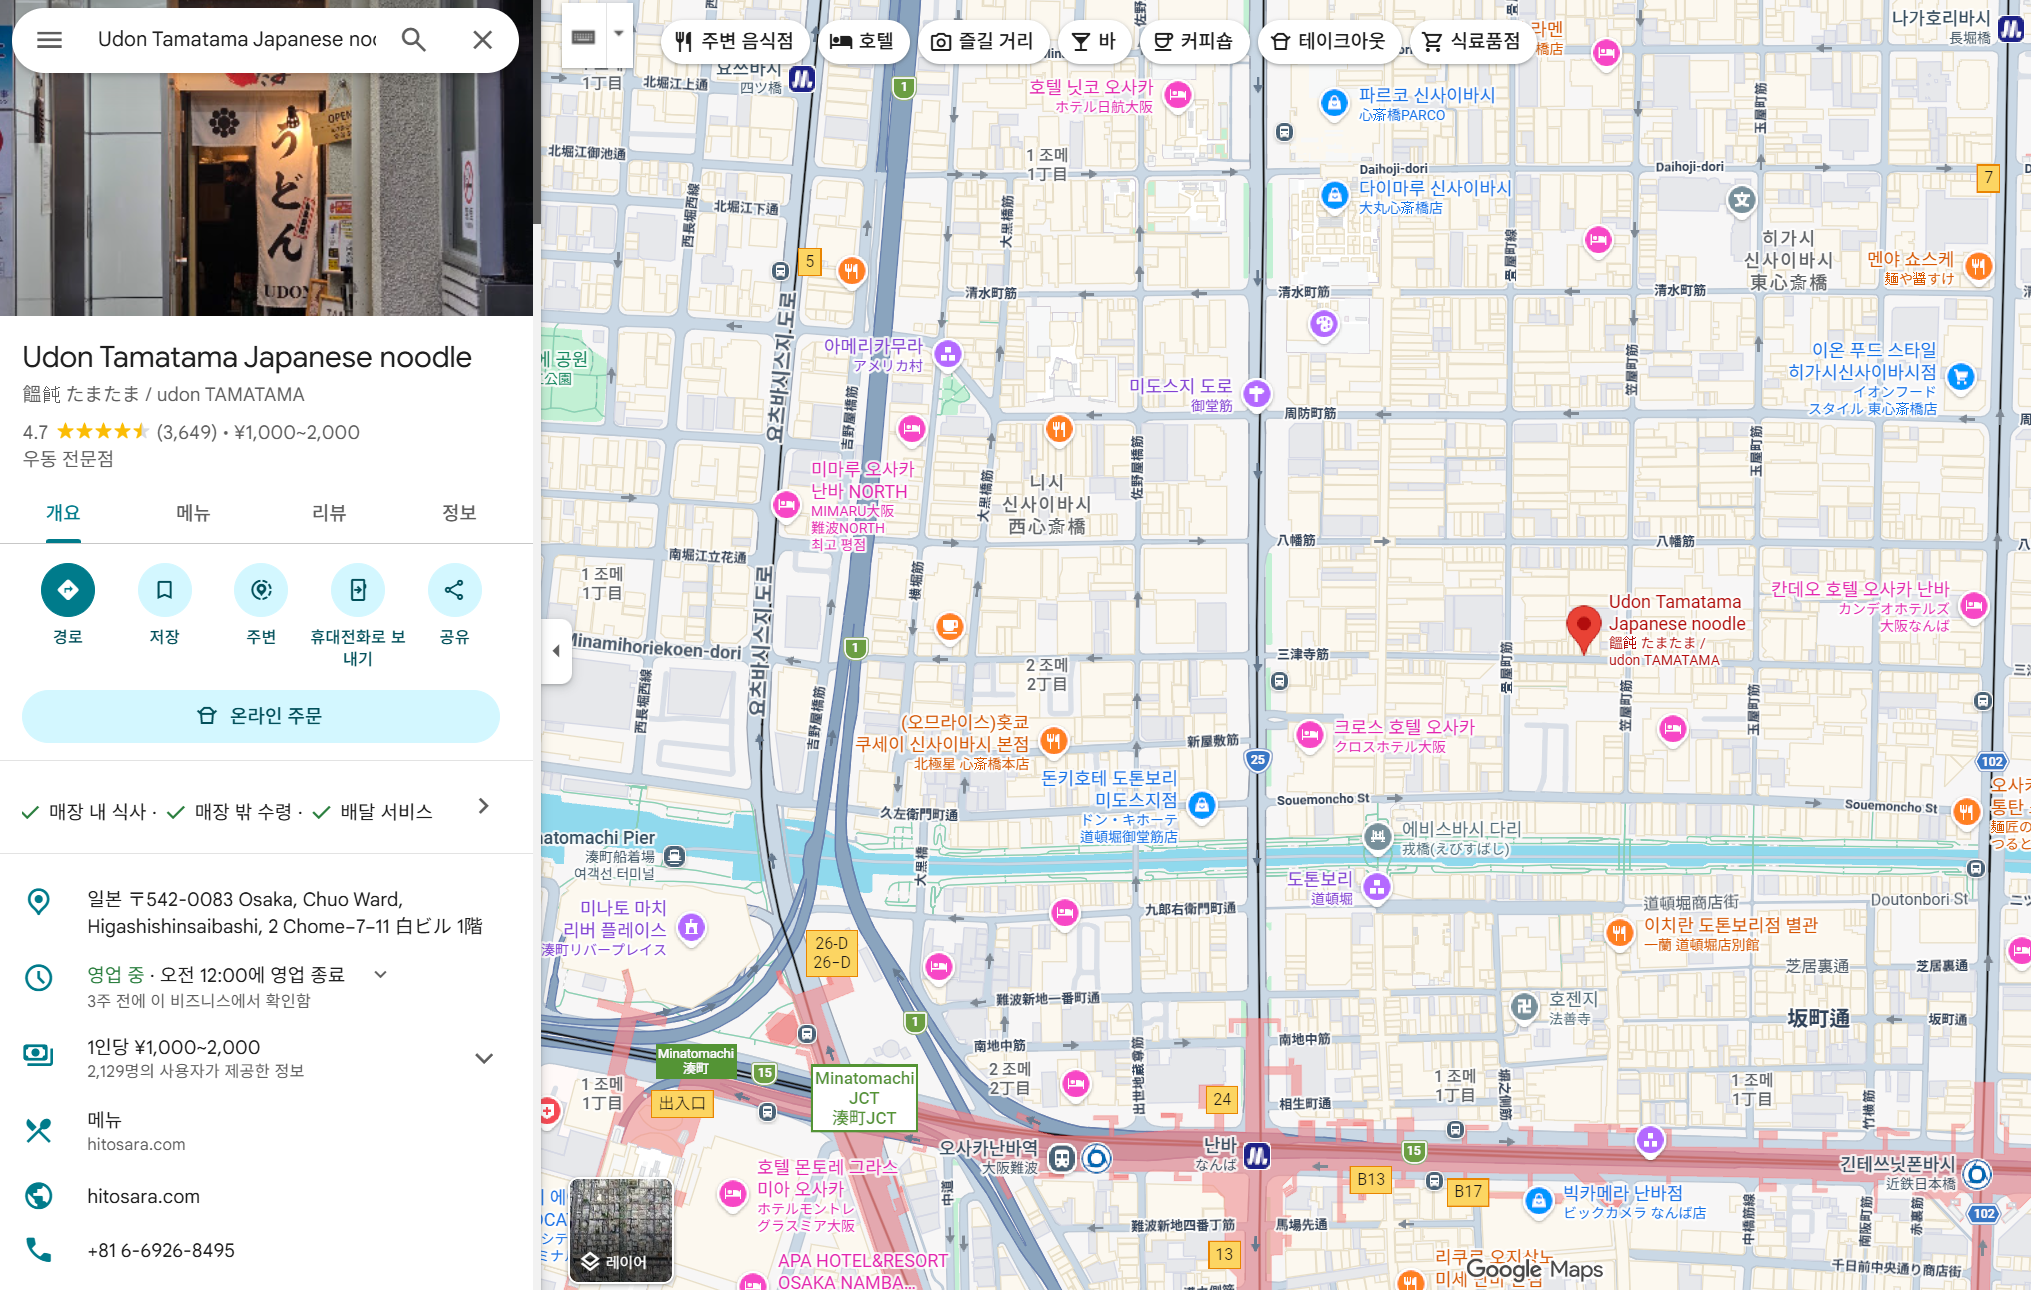The image size is (2031, 1290).
Task: Click the 돈키호테 도톤보리 shopping marker
Action: (1202, 805)
